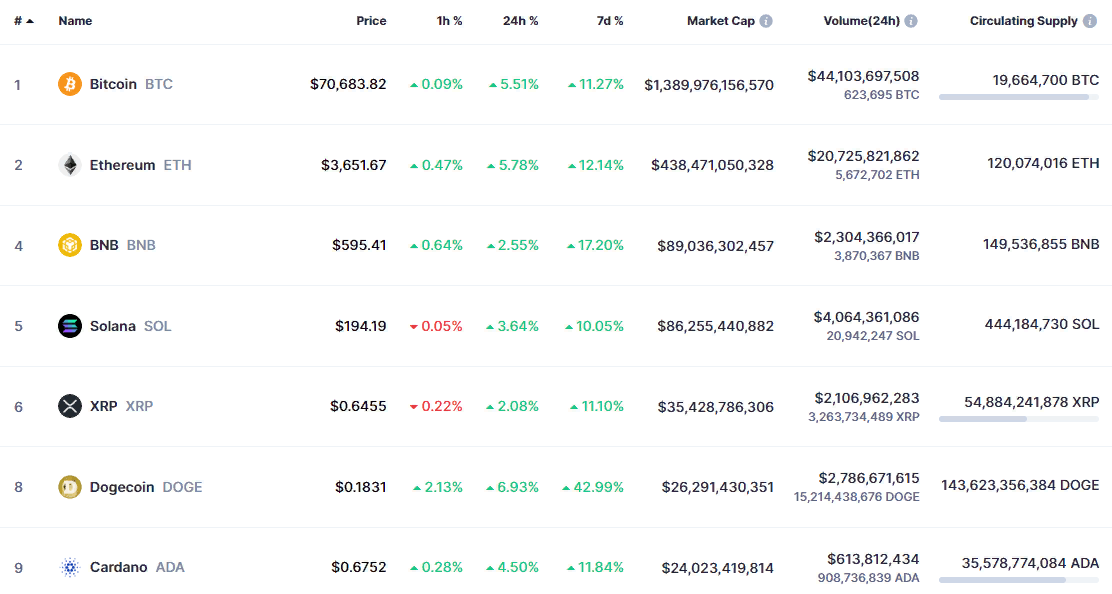The image size is (1112, 594).
Task: Click Bitcoin volume $44,103,697,508
Action: pyautogui.click(x=863, y=76)
